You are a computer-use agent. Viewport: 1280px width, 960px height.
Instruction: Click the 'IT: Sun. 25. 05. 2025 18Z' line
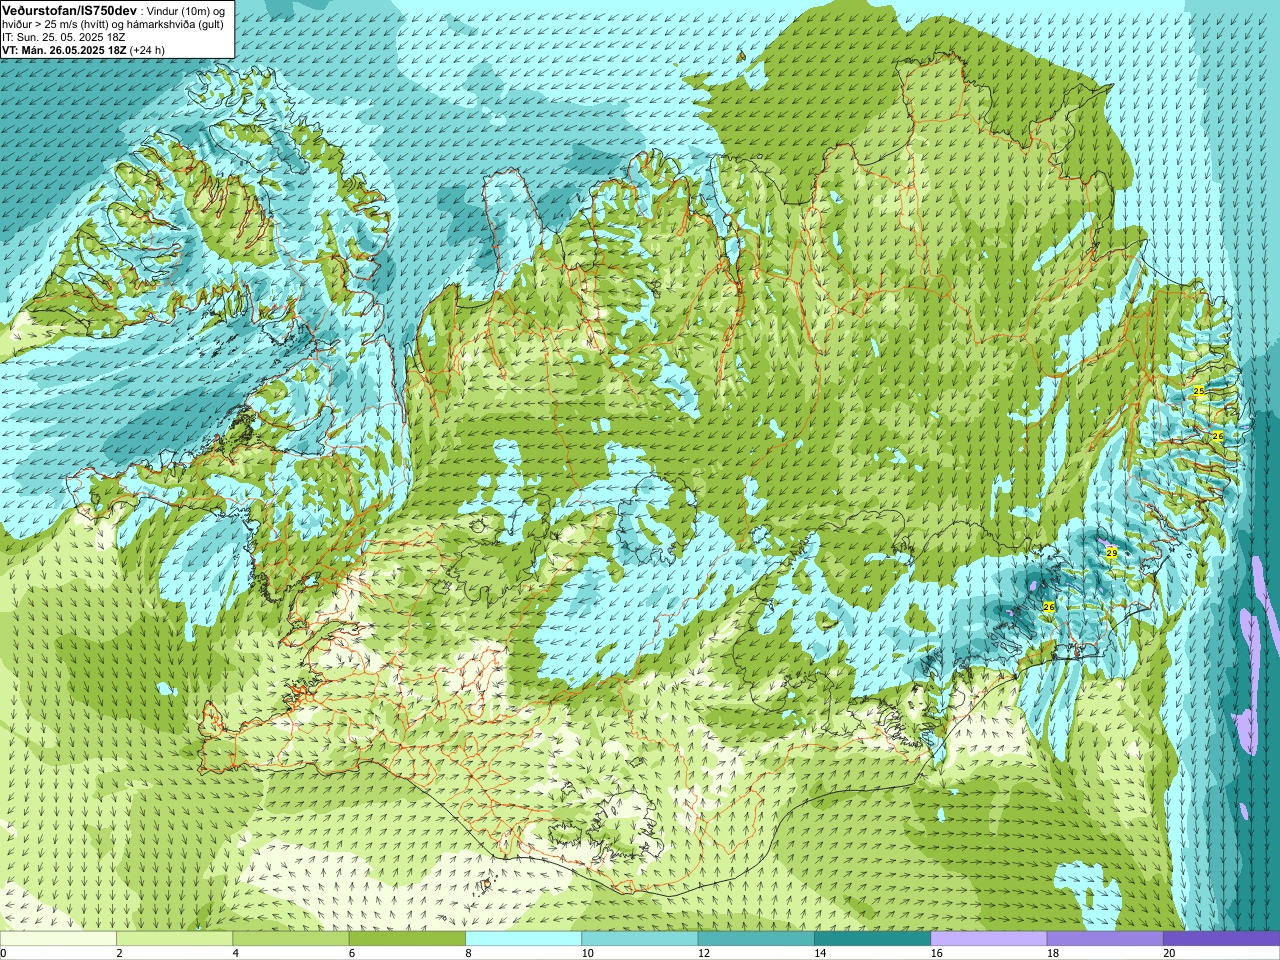point(64,37)
